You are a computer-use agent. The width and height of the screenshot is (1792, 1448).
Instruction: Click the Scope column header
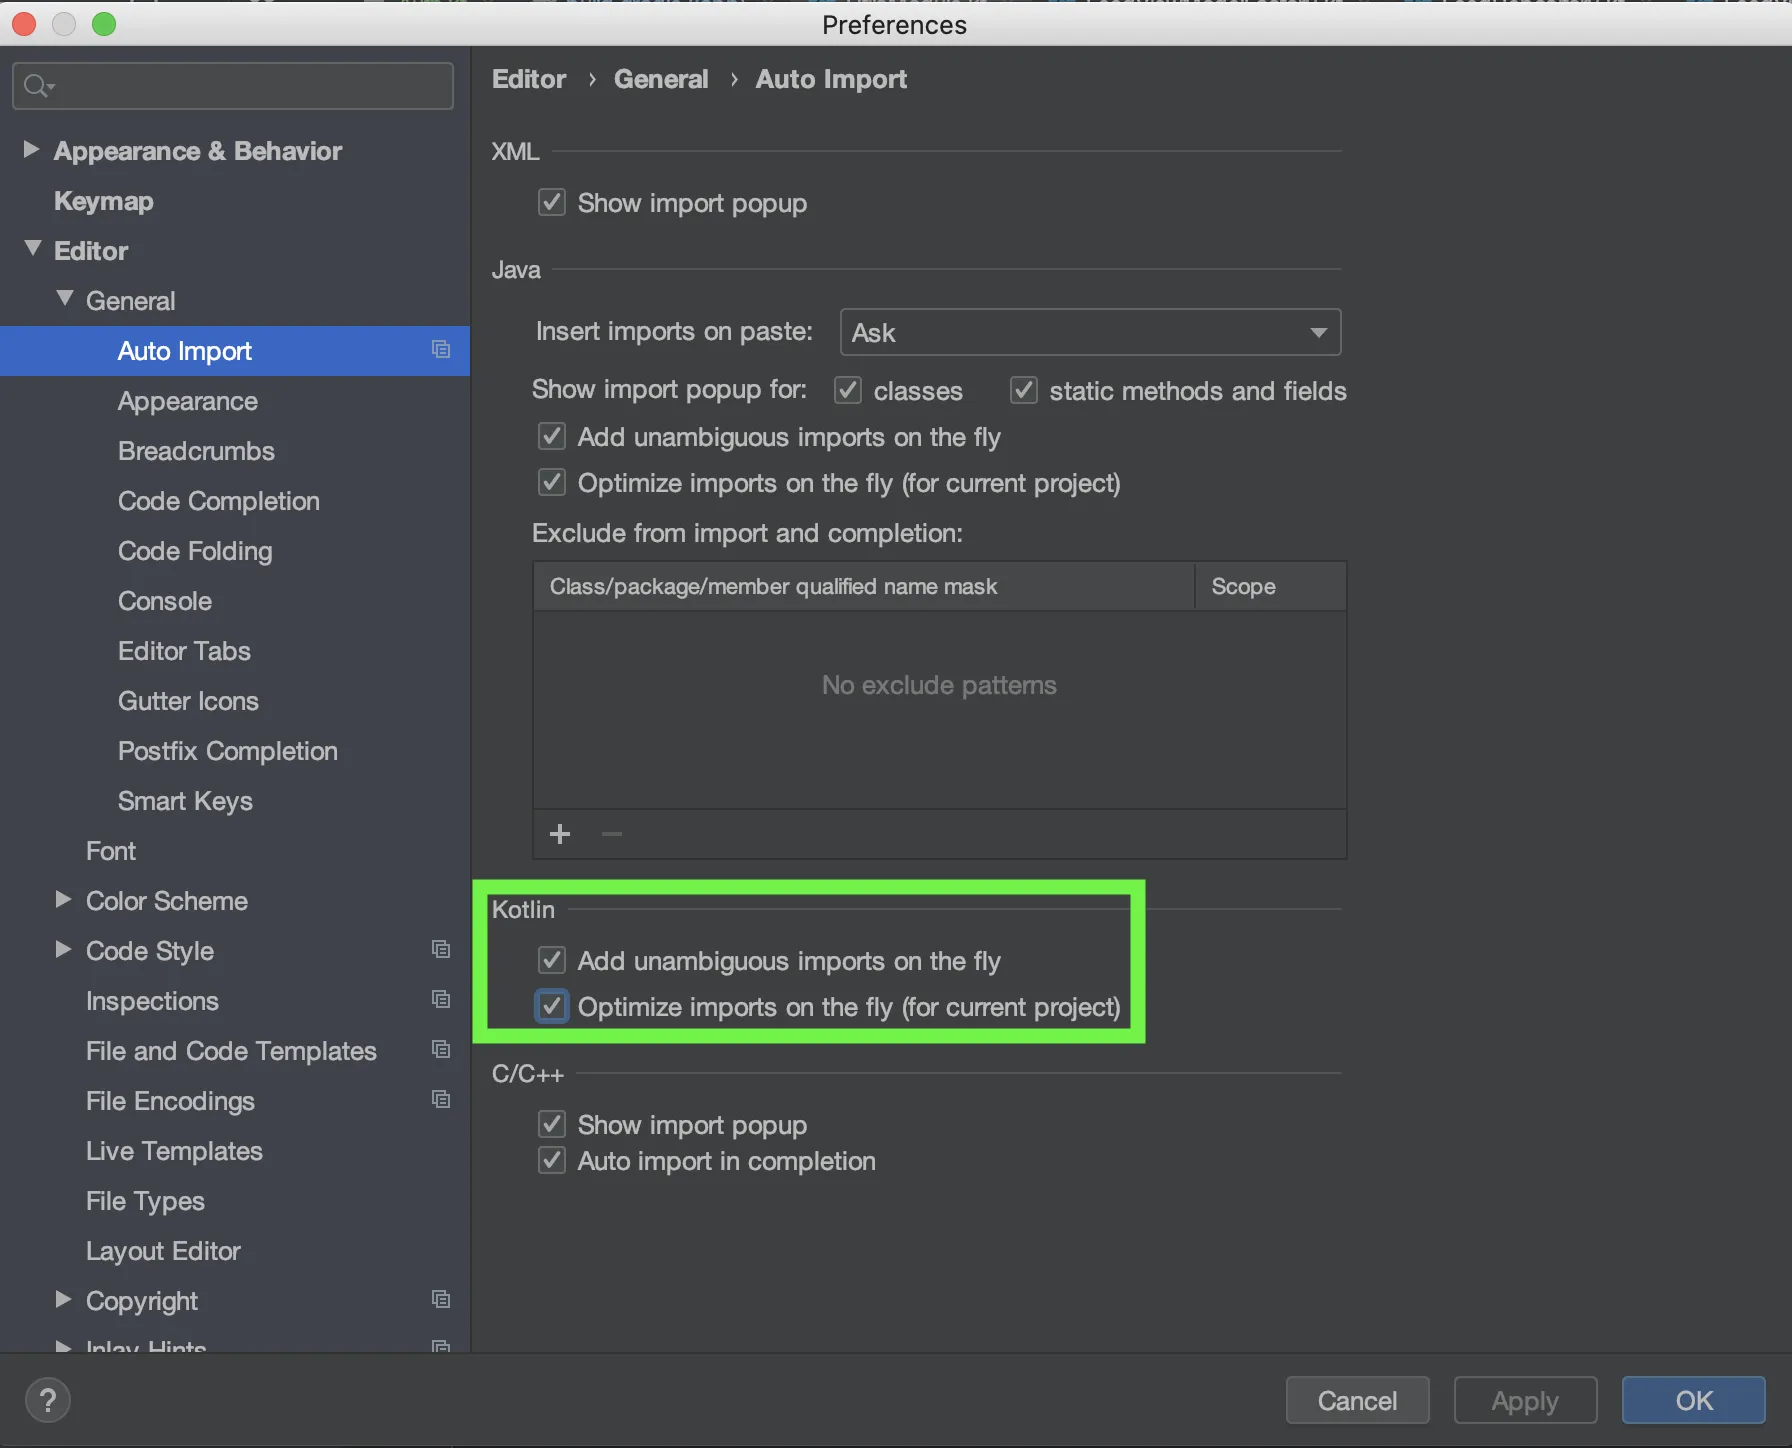click(x=1243, y=587)
